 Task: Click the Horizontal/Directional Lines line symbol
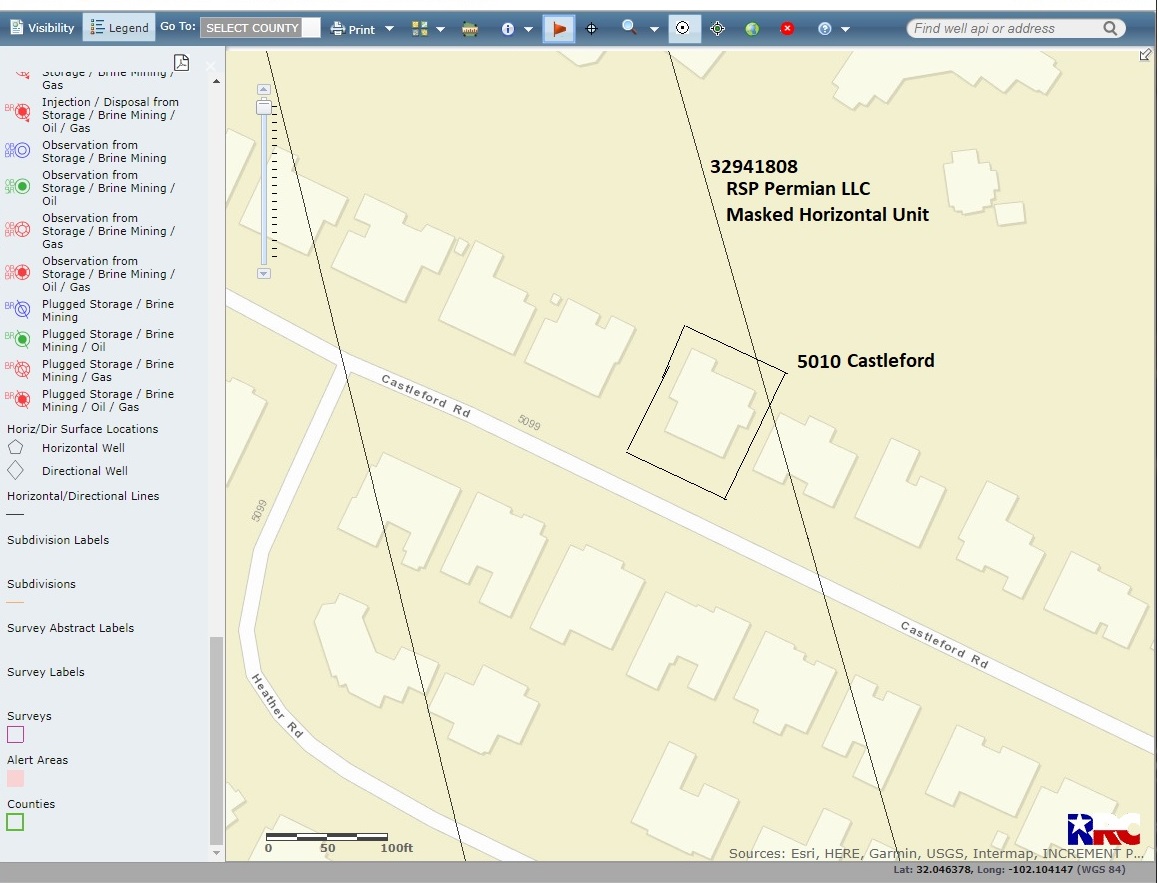coord(16,514)
